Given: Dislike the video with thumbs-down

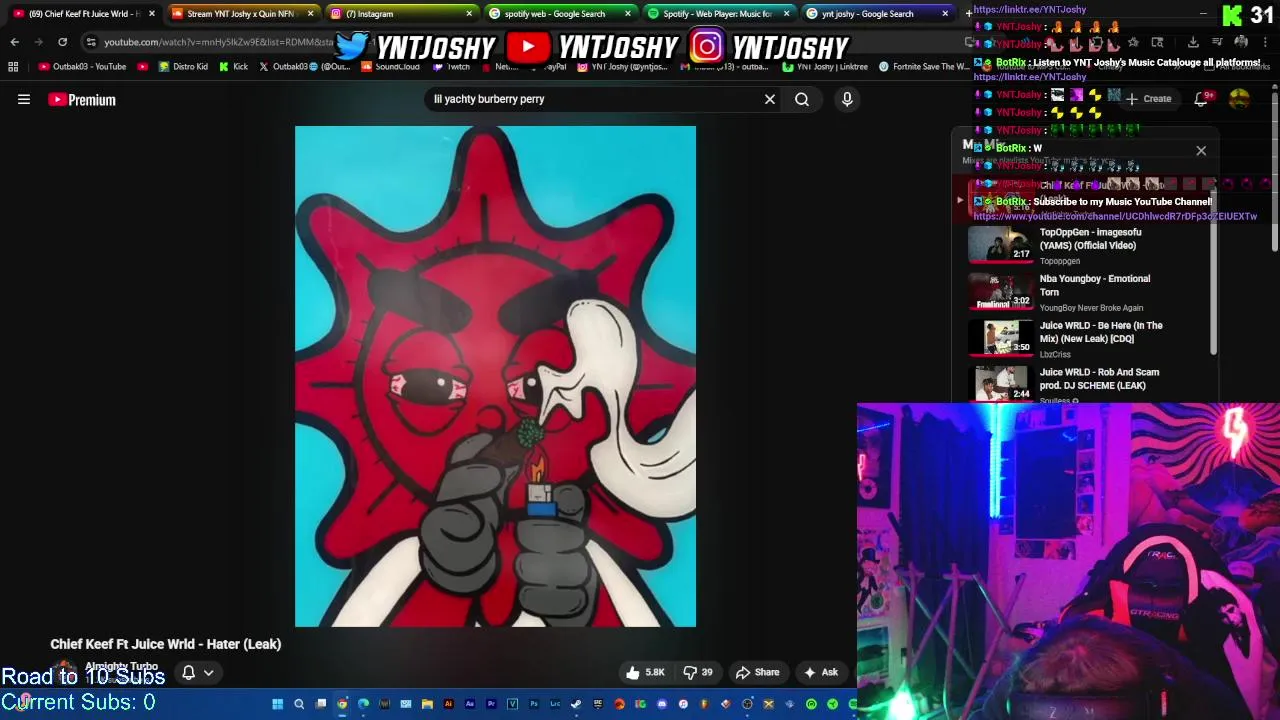Looking at the screenshot, I should pyautogui.click(x=698, y=672).
